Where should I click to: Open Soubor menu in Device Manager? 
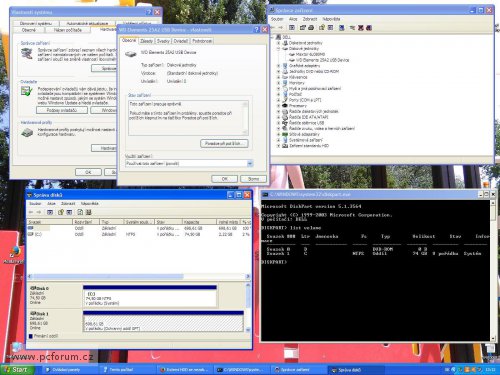pyautogui.click(x=277, y=19)
